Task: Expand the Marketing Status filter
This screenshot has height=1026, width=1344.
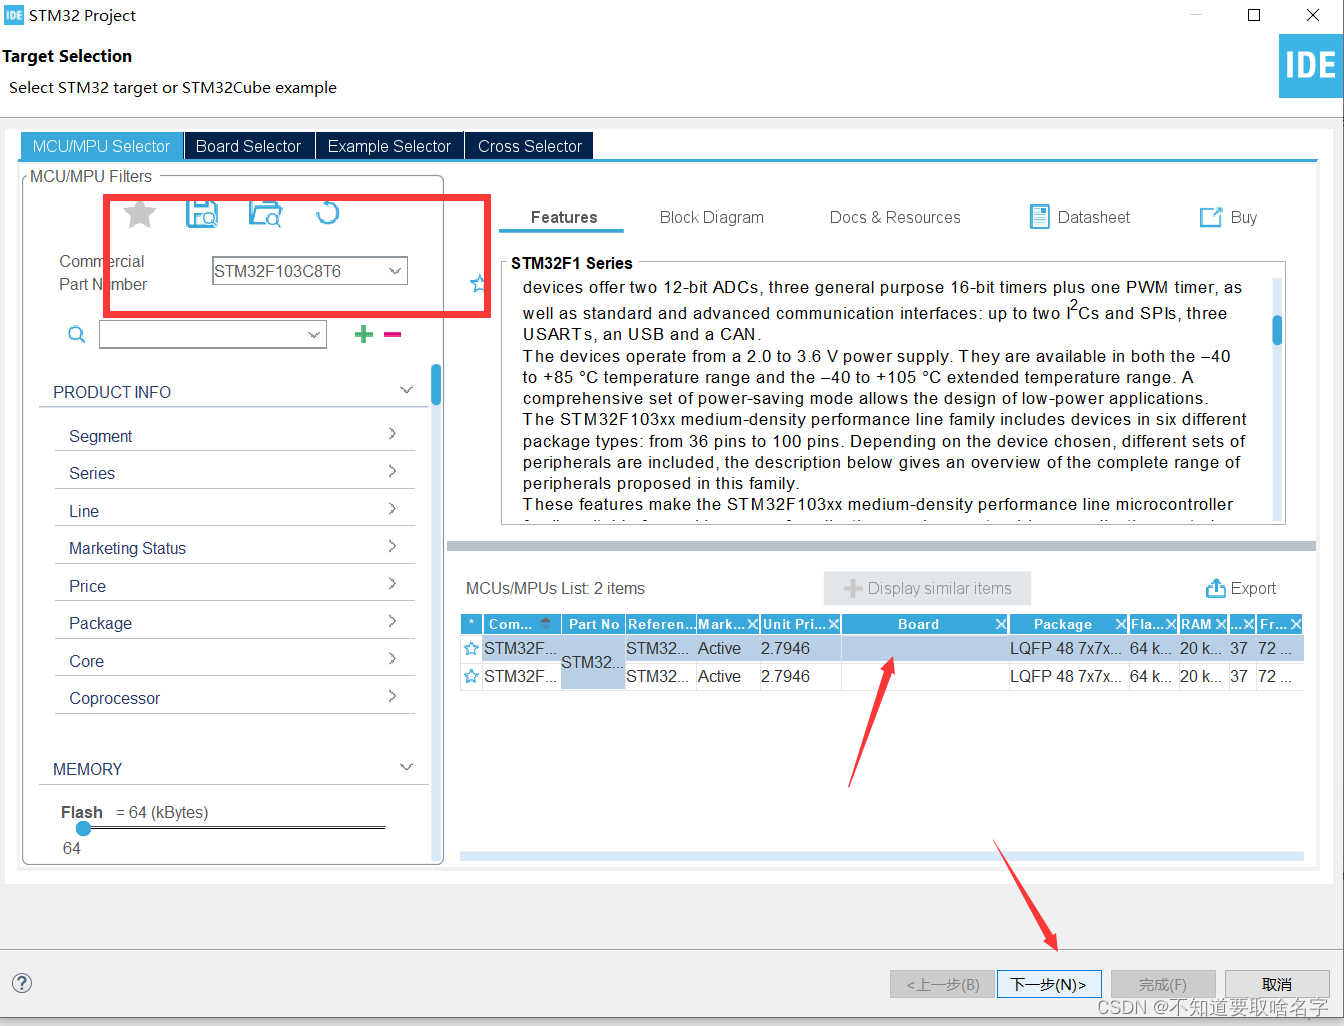Action: click(x=392, y=546)
